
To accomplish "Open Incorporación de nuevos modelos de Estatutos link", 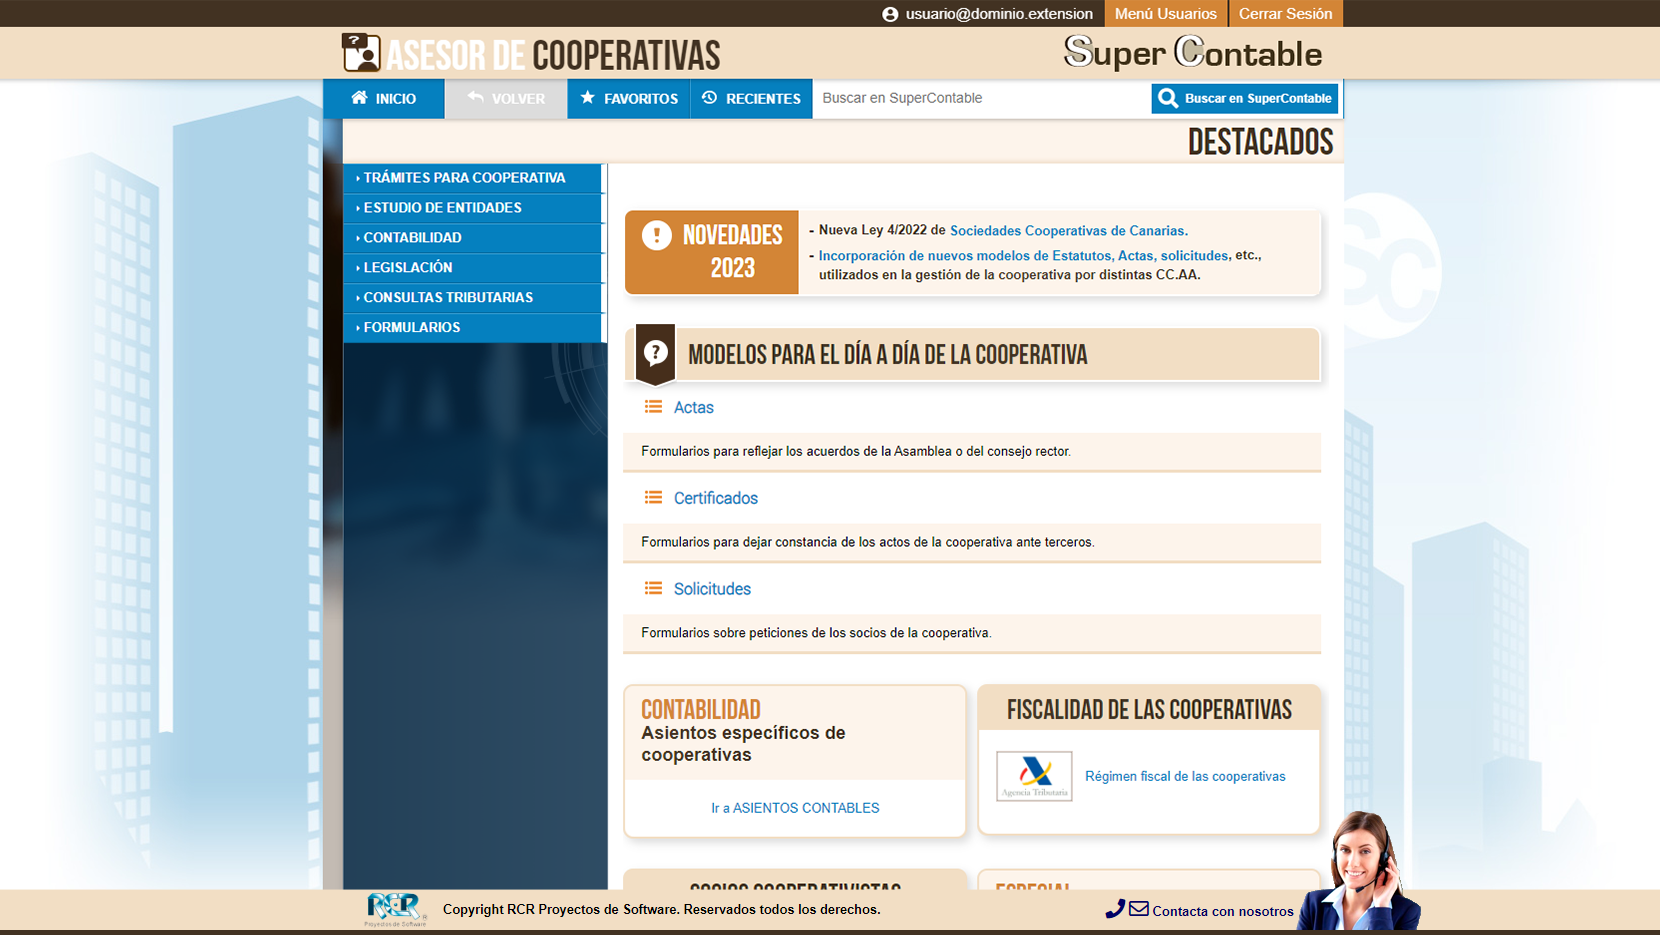I will pos(1023,256).
